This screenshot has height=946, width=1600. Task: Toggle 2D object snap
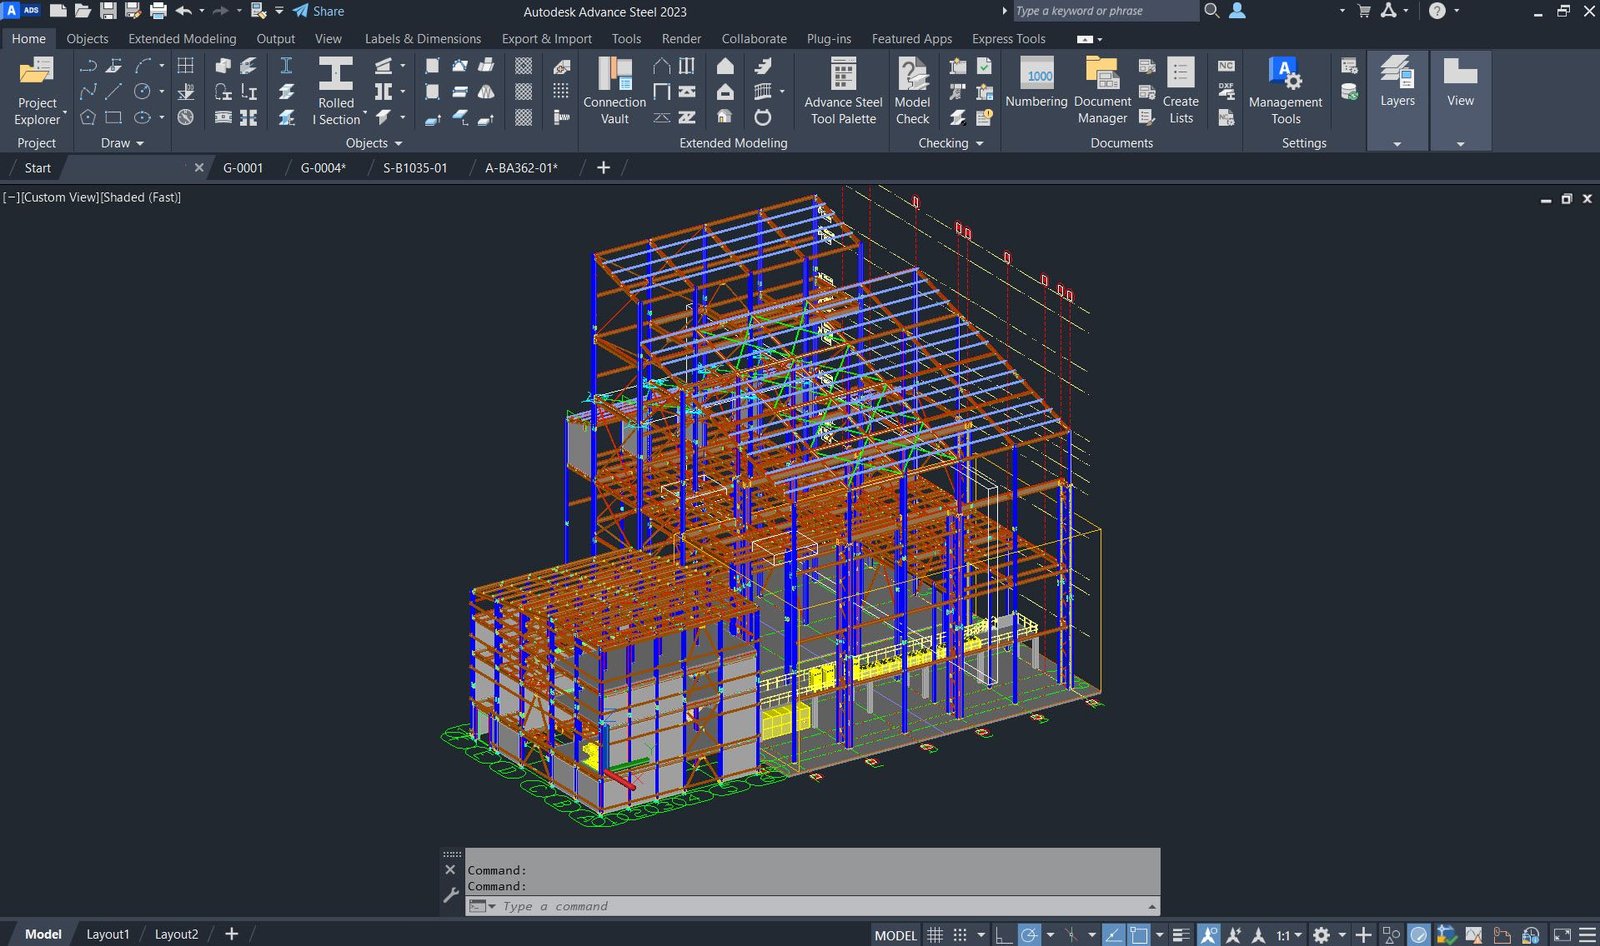1138,935
